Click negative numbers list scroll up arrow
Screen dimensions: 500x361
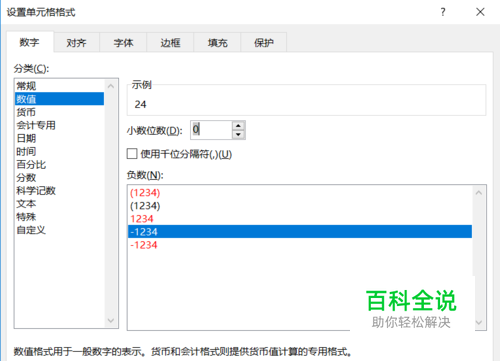479,193
